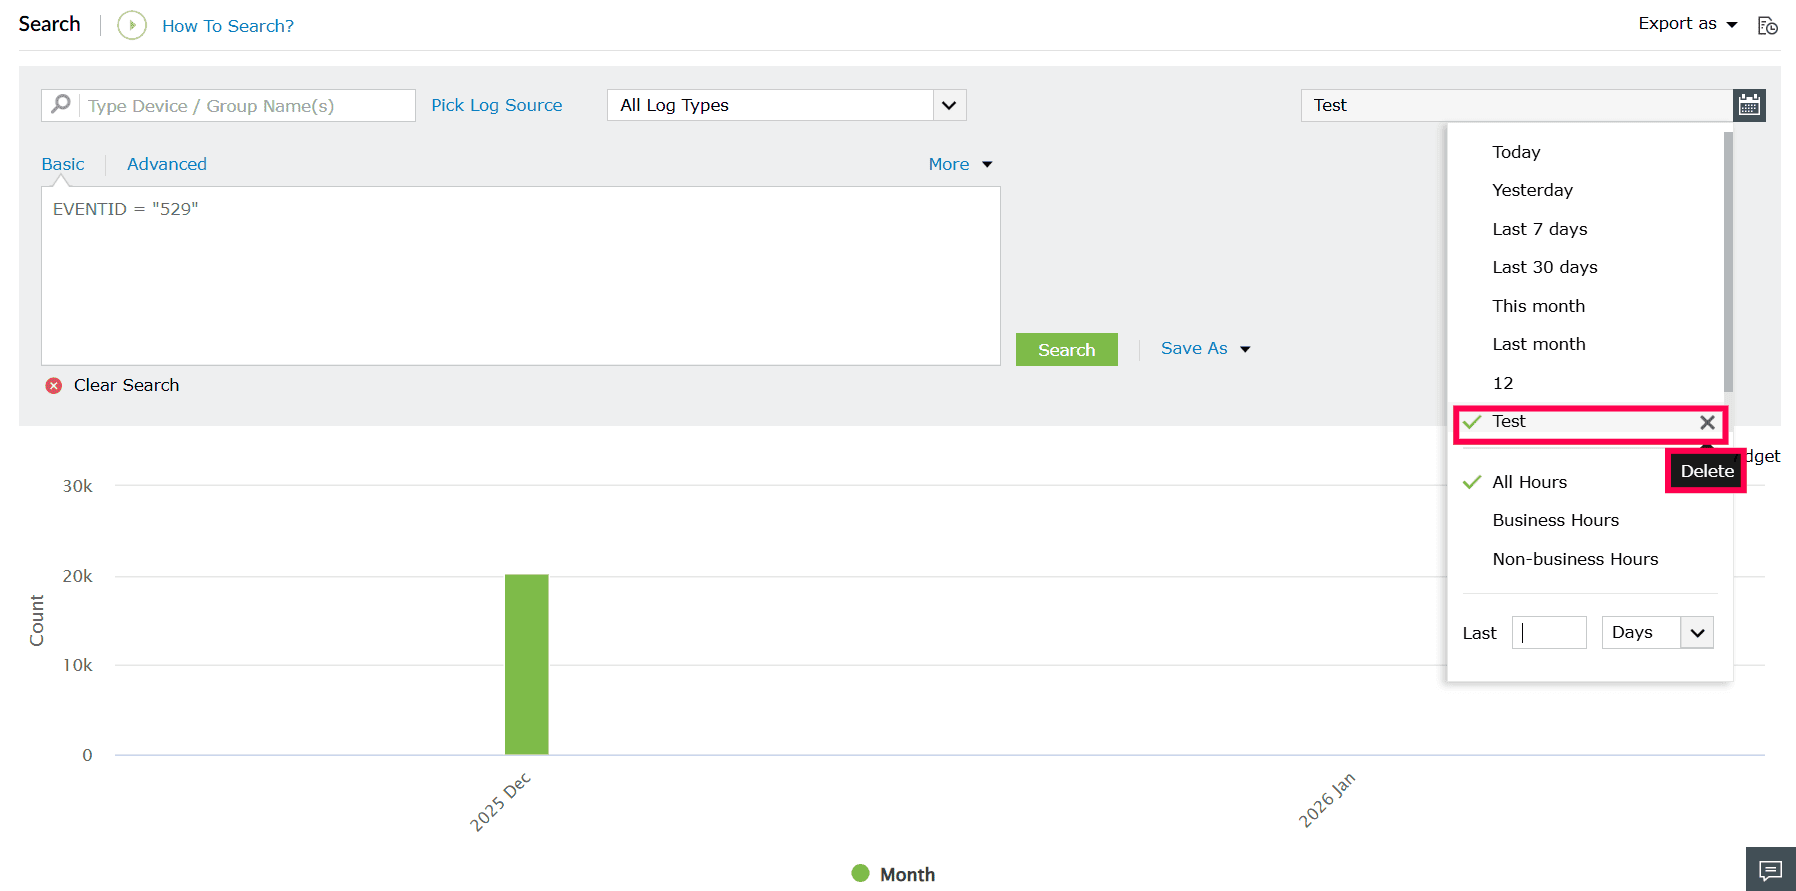Click the green Search button
1796x891 pixels.
1066,349
